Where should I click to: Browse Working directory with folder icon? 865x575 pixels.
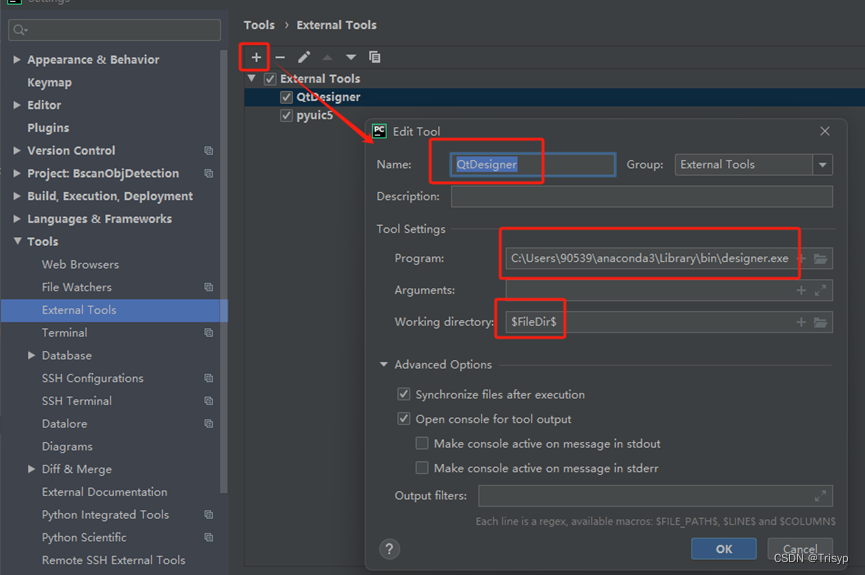tap(820, 322)
